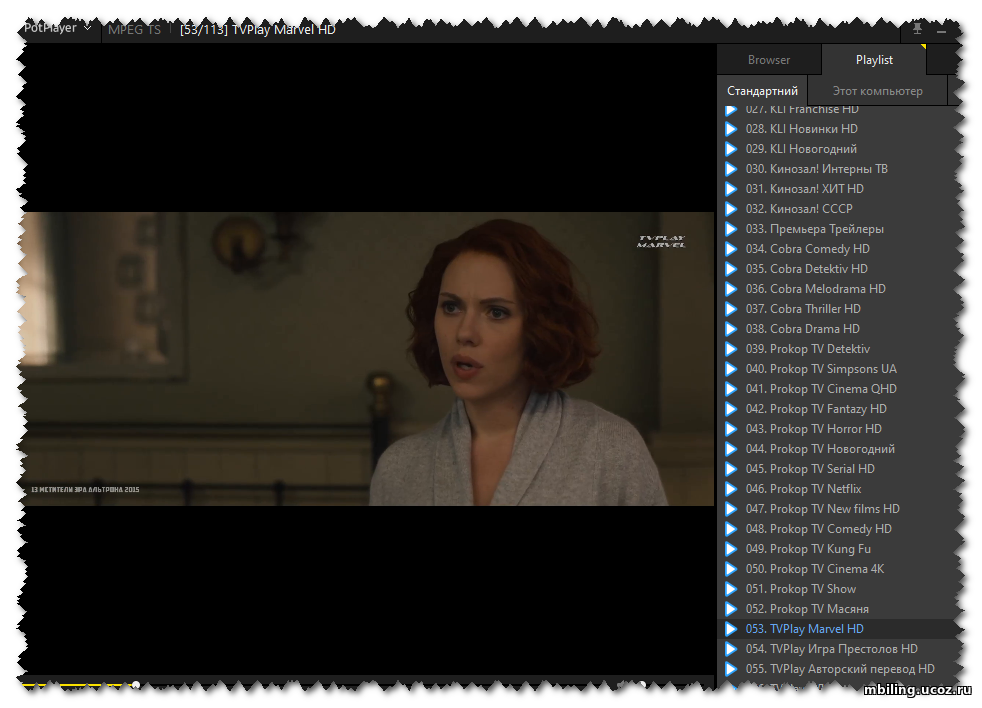Click play icon next to 039. Prokop TV Detektiv
Viewport: 982px width, 708px height.
tap(731, 349)
